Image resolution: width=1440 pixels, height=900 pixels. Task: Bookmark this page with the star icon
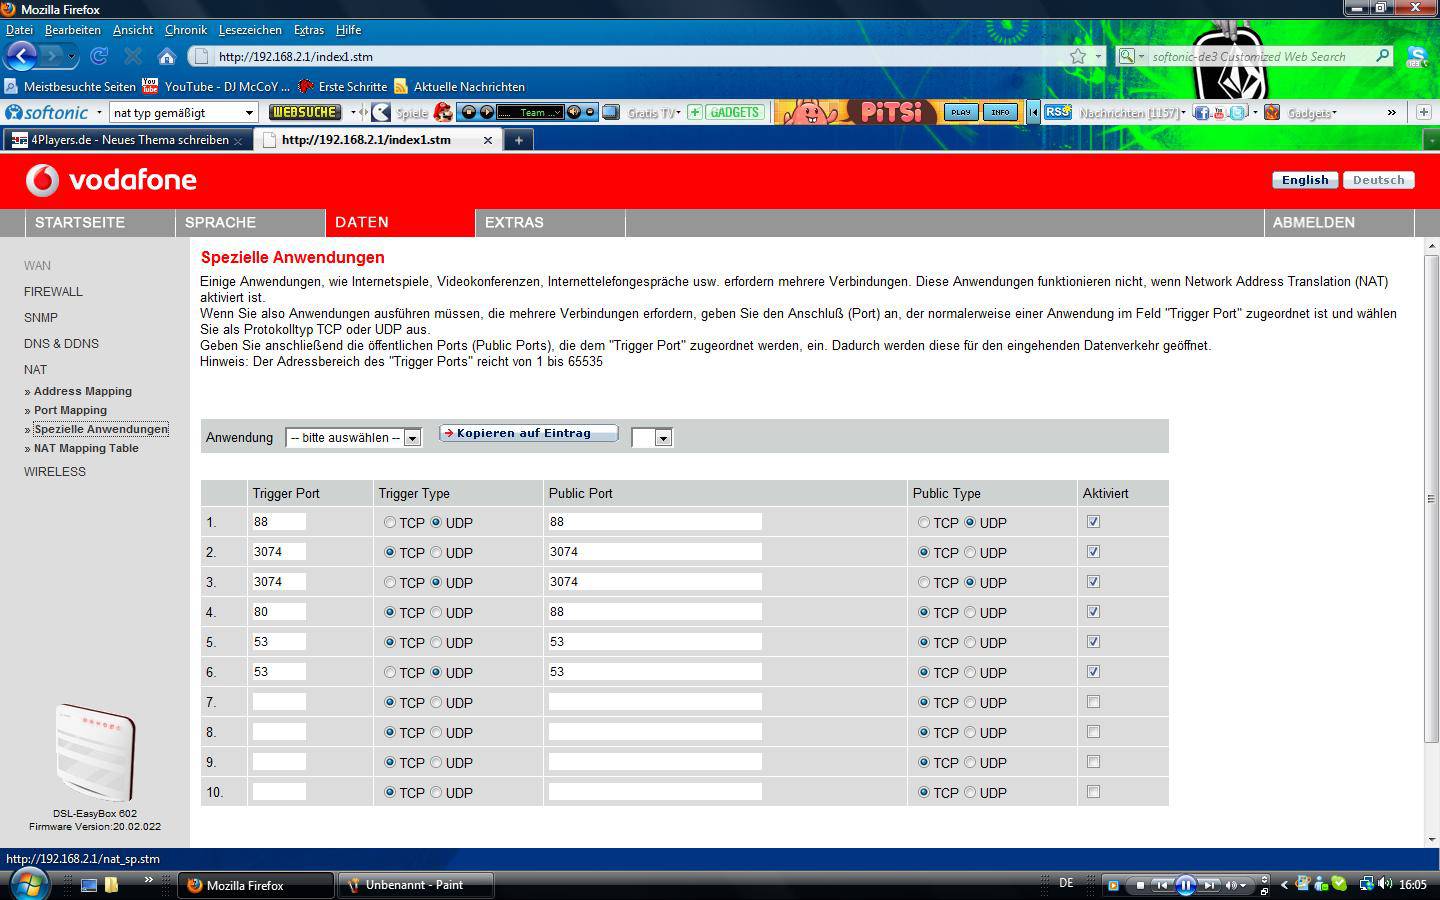click(x=1078, y=56)
